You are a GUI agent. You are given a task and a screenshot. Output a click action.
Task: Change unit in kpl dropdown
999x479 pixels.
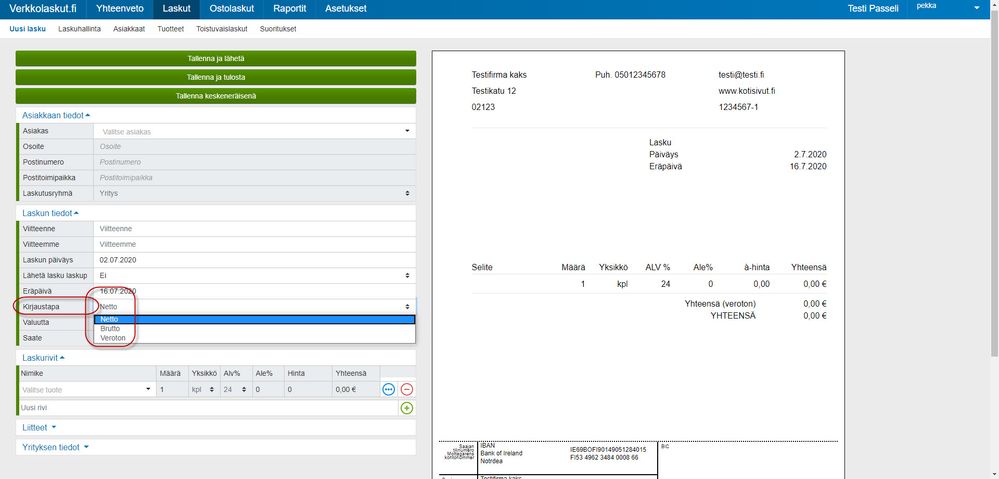[x=203, y=389]
